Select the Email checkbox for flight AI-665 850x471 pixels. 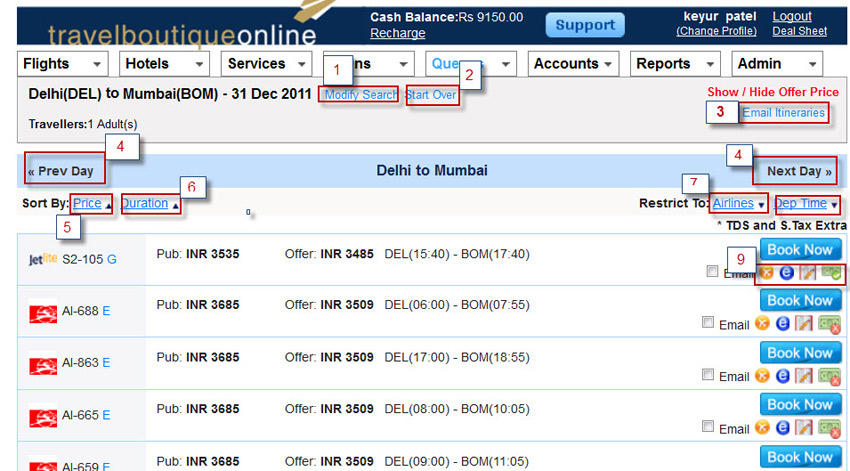709,427
